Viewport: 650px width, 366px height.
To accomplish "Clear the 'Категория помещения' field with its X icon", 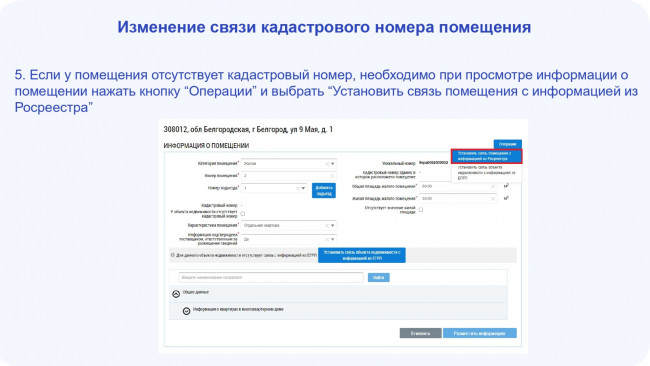I will 327,164.
